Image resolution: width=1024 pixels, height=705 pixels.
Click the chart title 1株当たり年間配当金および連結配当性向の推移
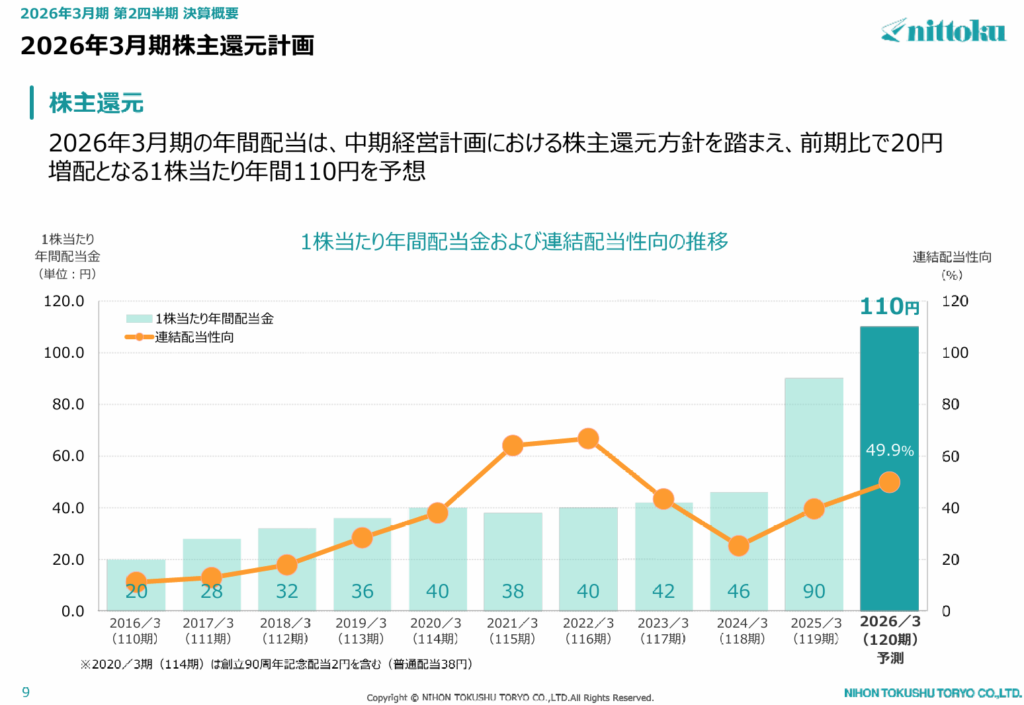point(513,241)
